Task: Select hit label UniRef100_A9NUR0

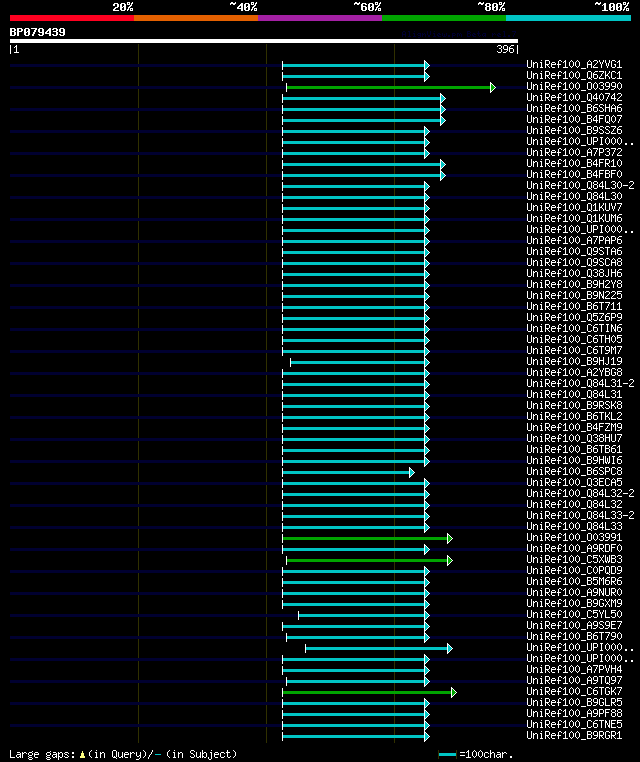Action: (x=574, y=592)
